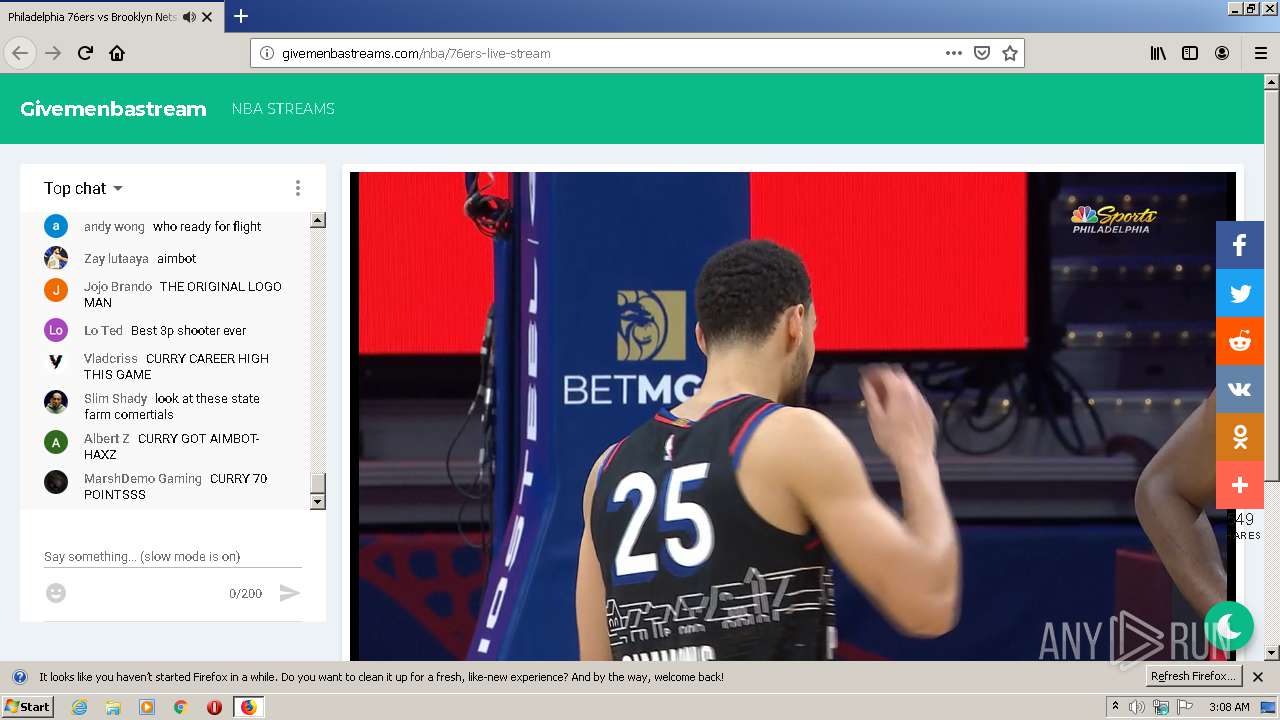The height and width of the screenshot is (720, 1280).
Task: Open more share options plus button
Action: click(1240, 485)
